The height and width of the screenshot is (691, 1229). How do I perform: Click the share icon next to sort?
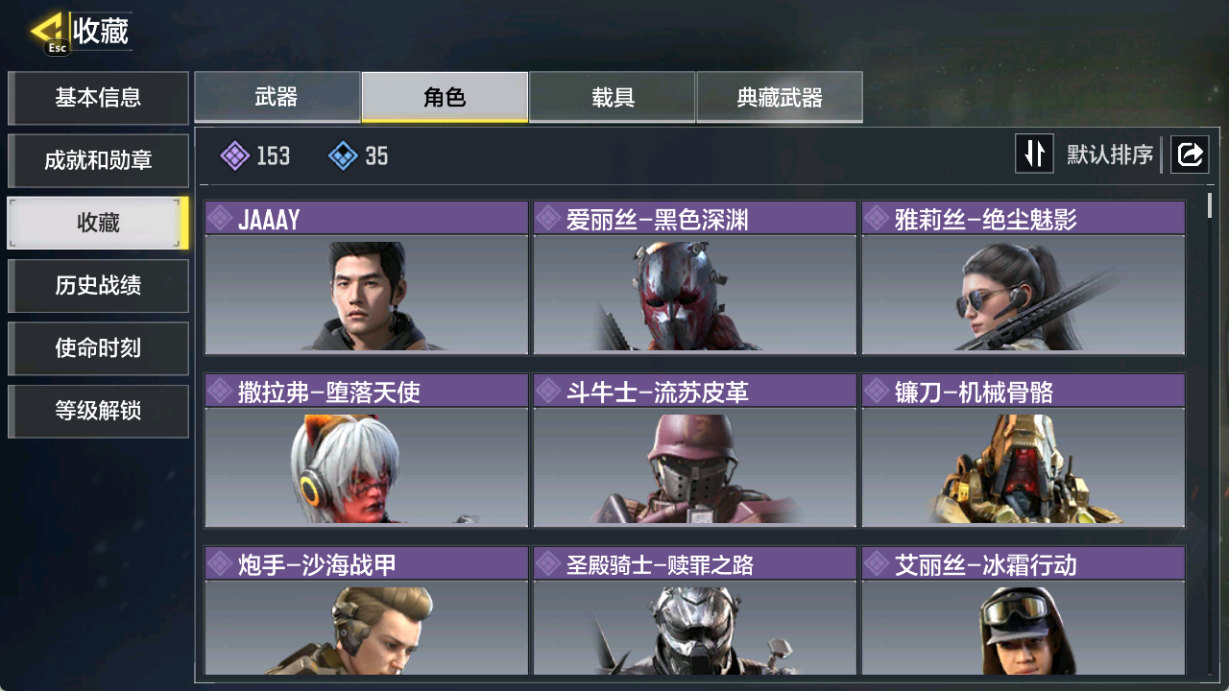point(1190,155)
